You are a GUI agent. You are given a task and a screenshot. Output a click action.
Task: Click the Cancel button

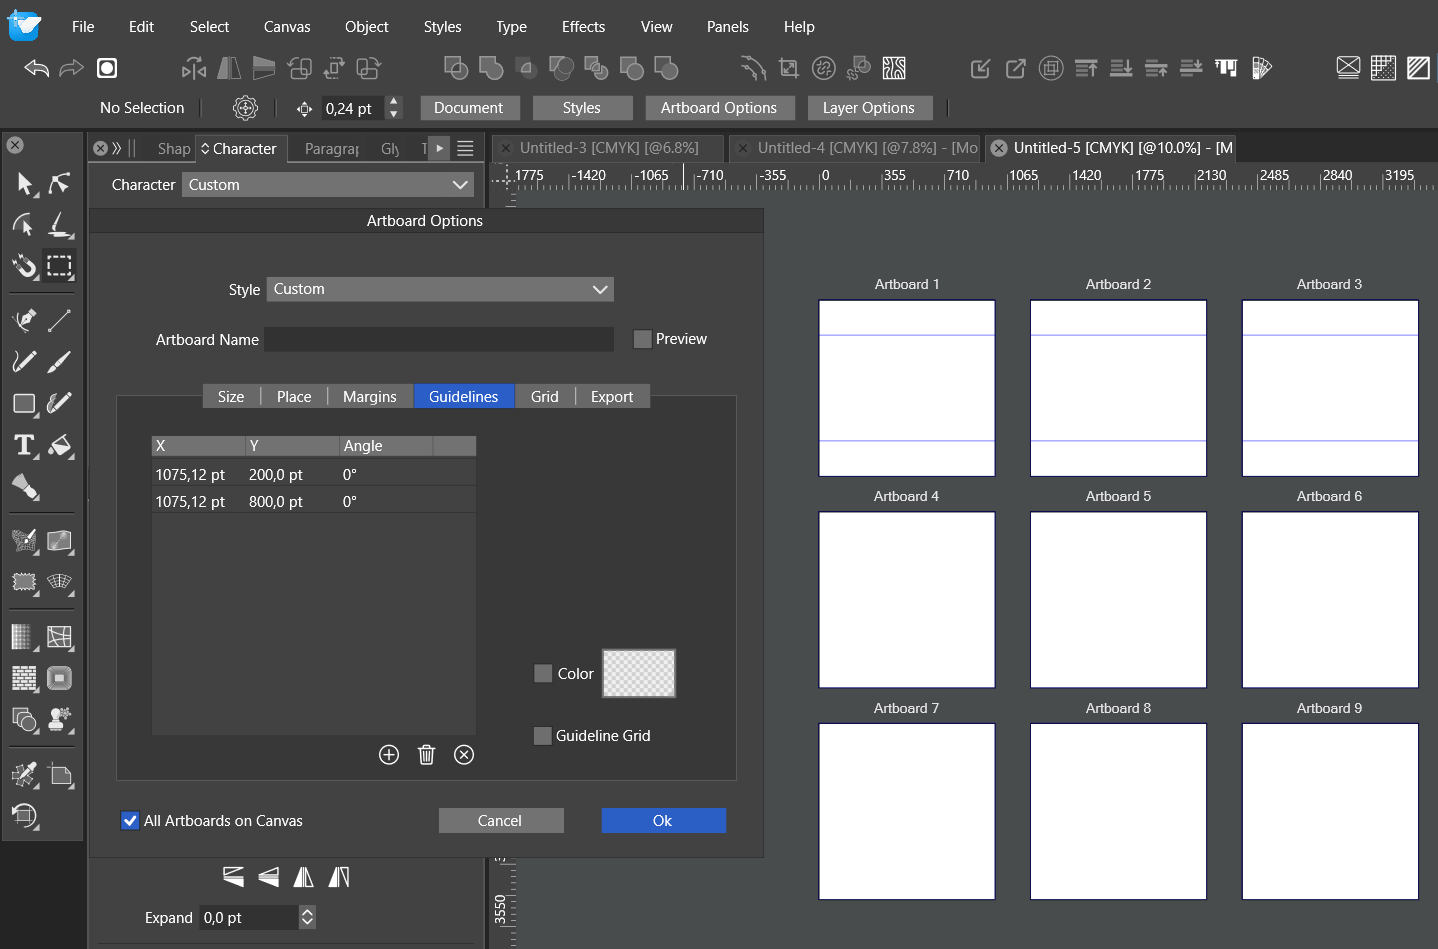click(500, 821)
